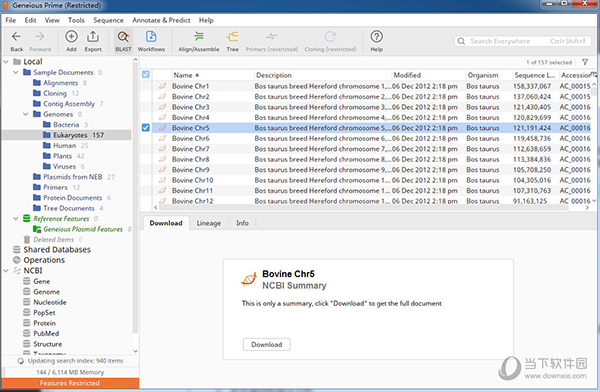This screenshot has height=392, width=600.
Task: Open the Human genomes folder
Action: tap(65, 145)
